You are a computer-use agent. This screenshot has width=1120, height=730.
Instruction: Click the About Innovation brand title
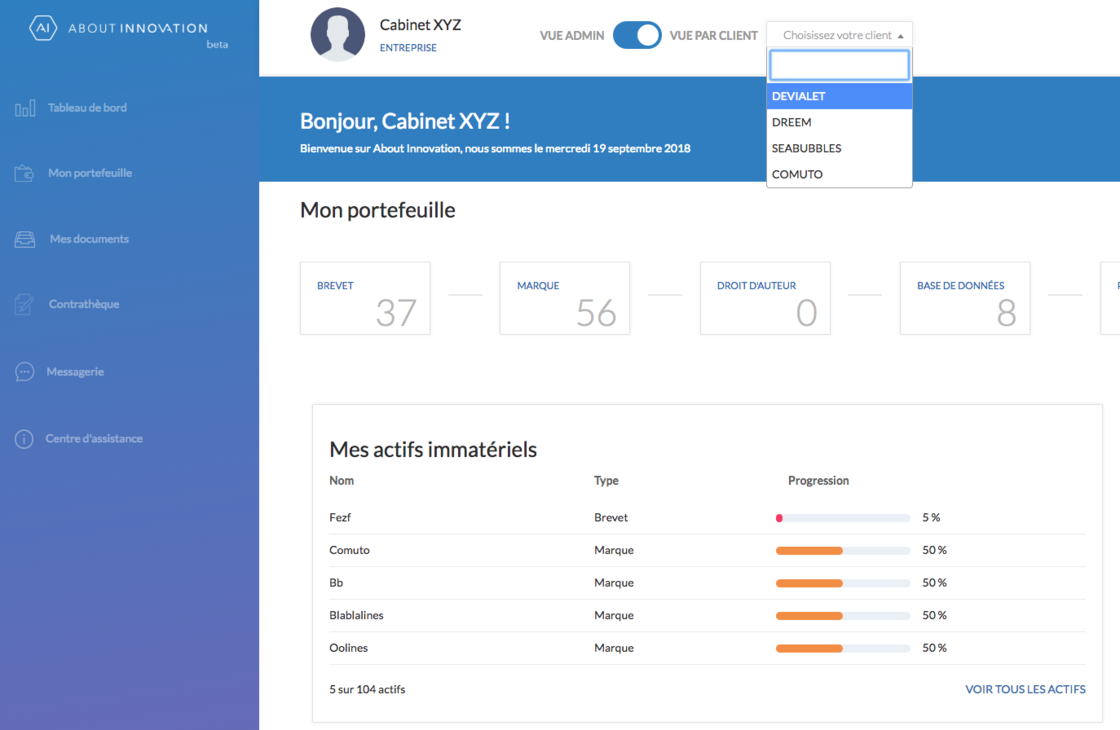(138, 29)
